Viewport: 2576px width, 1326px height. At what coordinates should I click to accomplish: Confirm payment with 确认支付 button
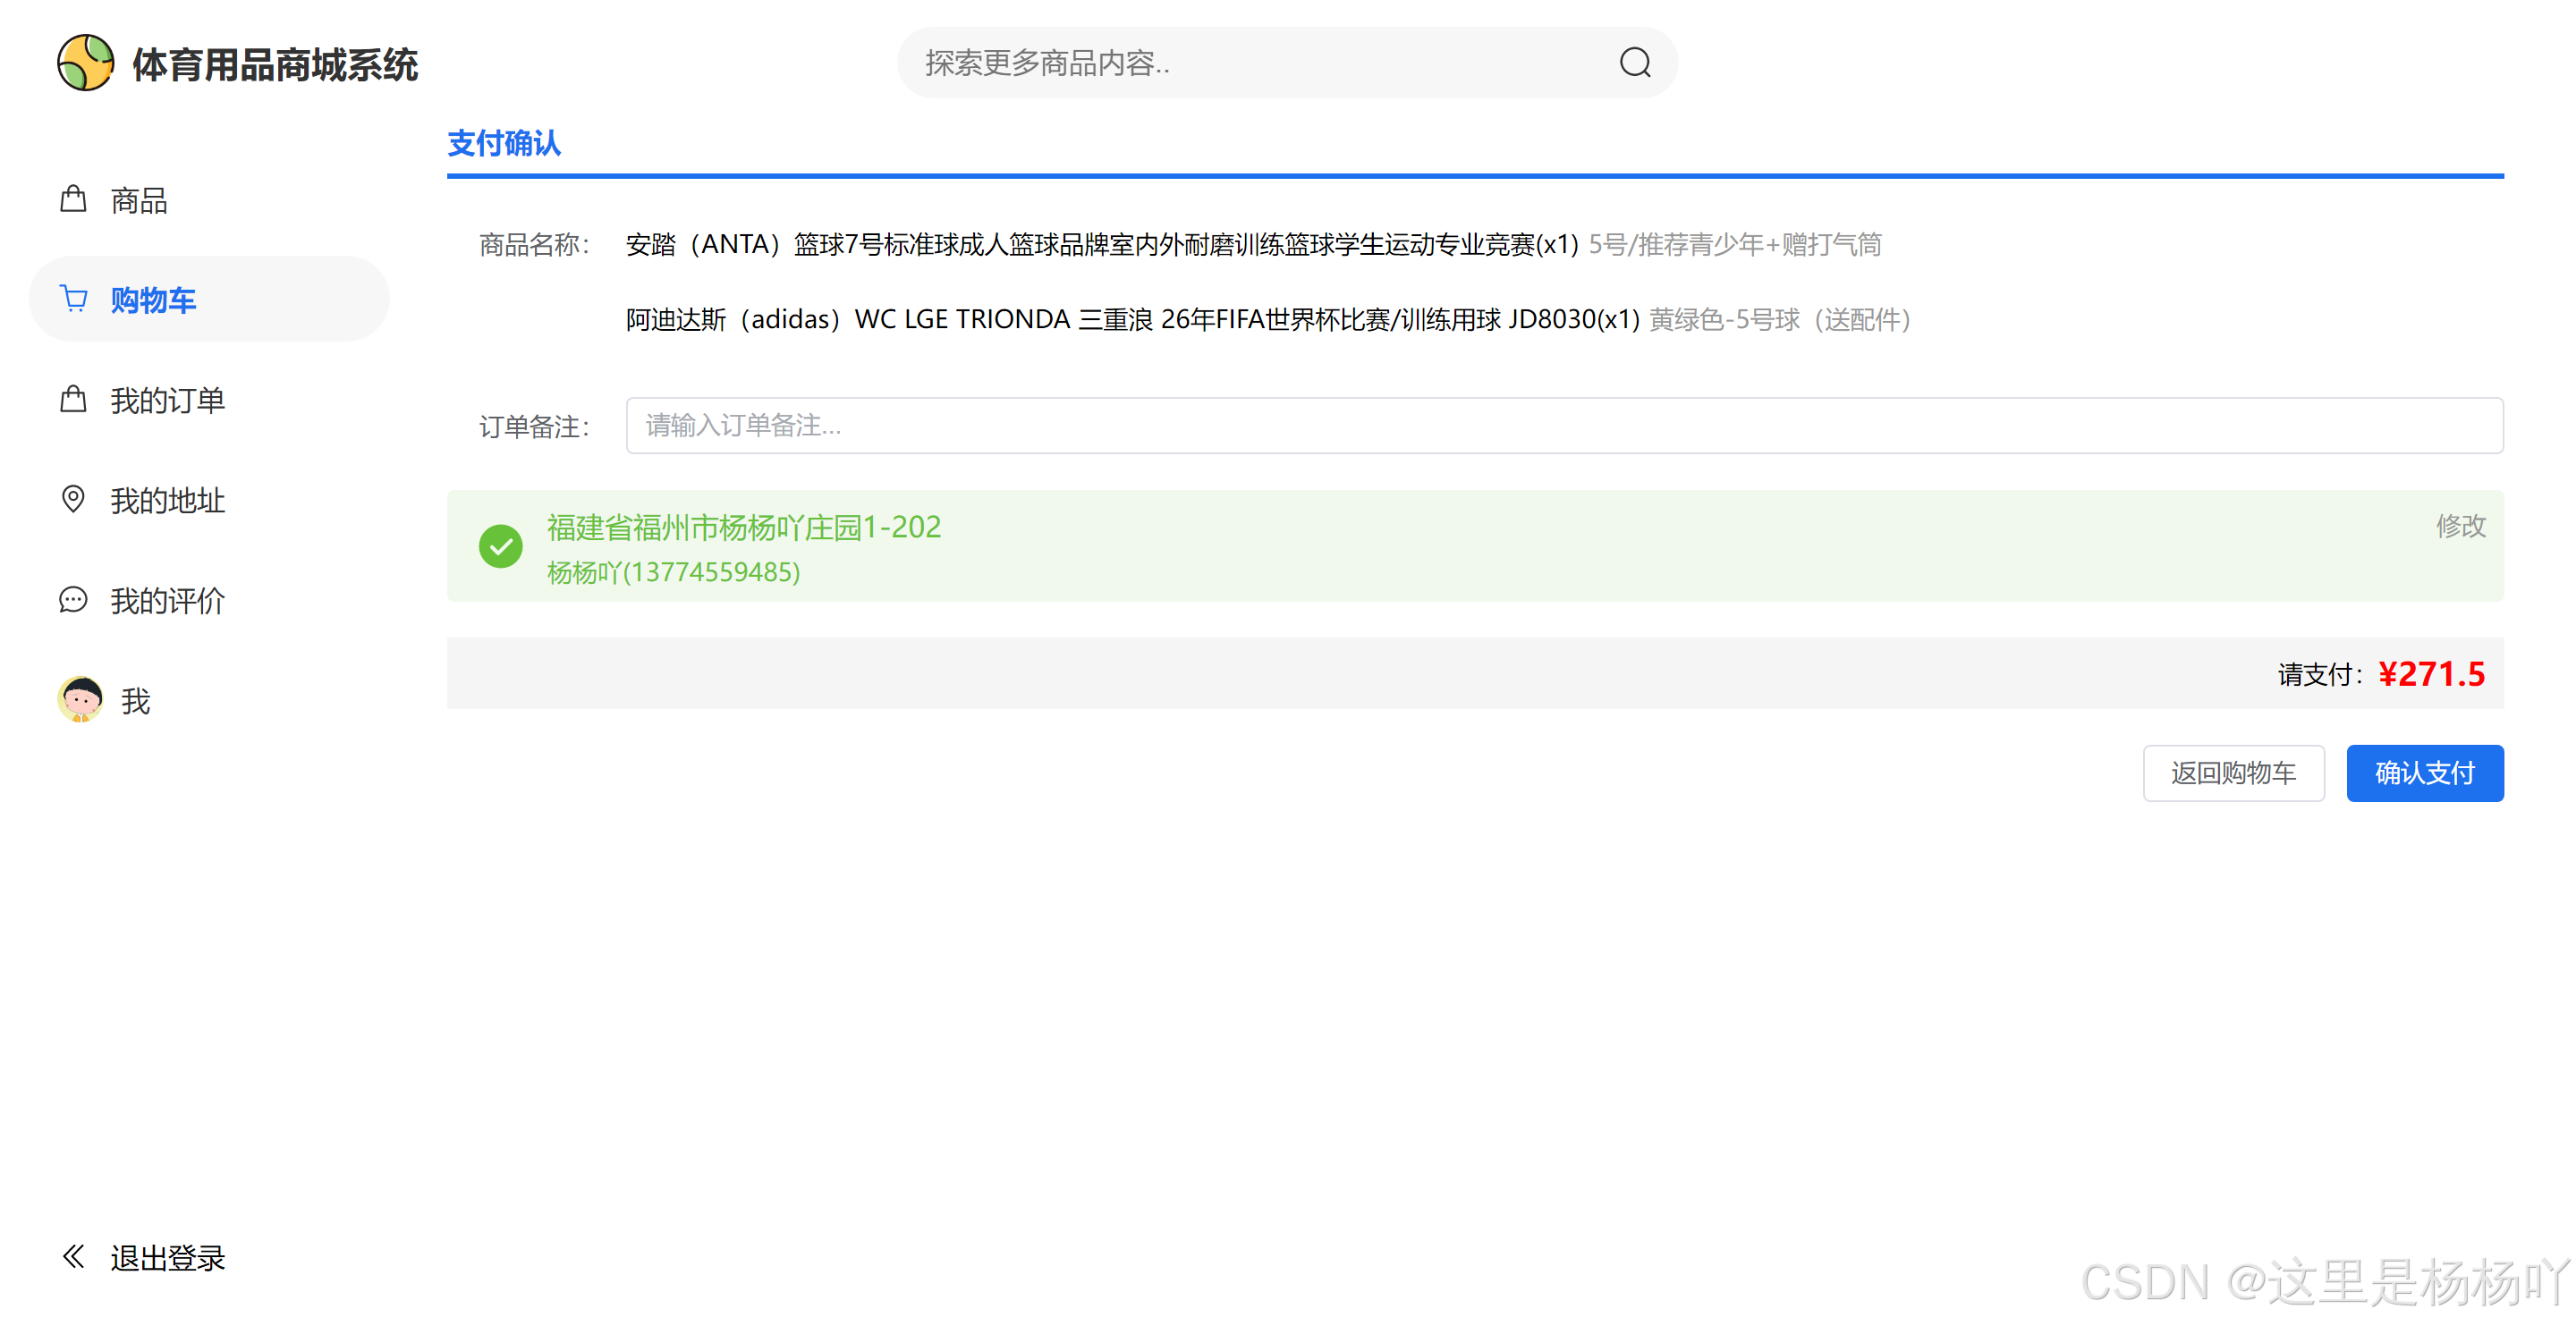[2425, 773]
